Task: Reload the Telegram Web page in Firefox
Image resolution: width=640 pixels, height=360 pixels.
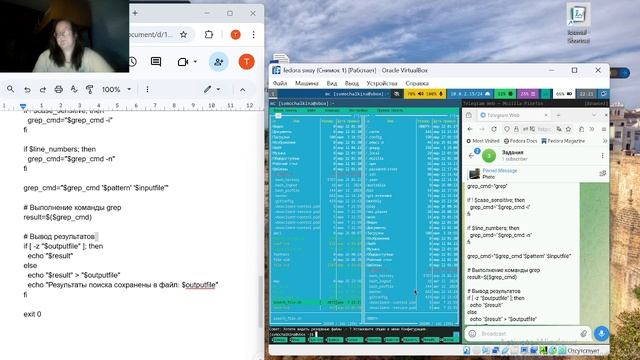Action: (x=494, y=129)
